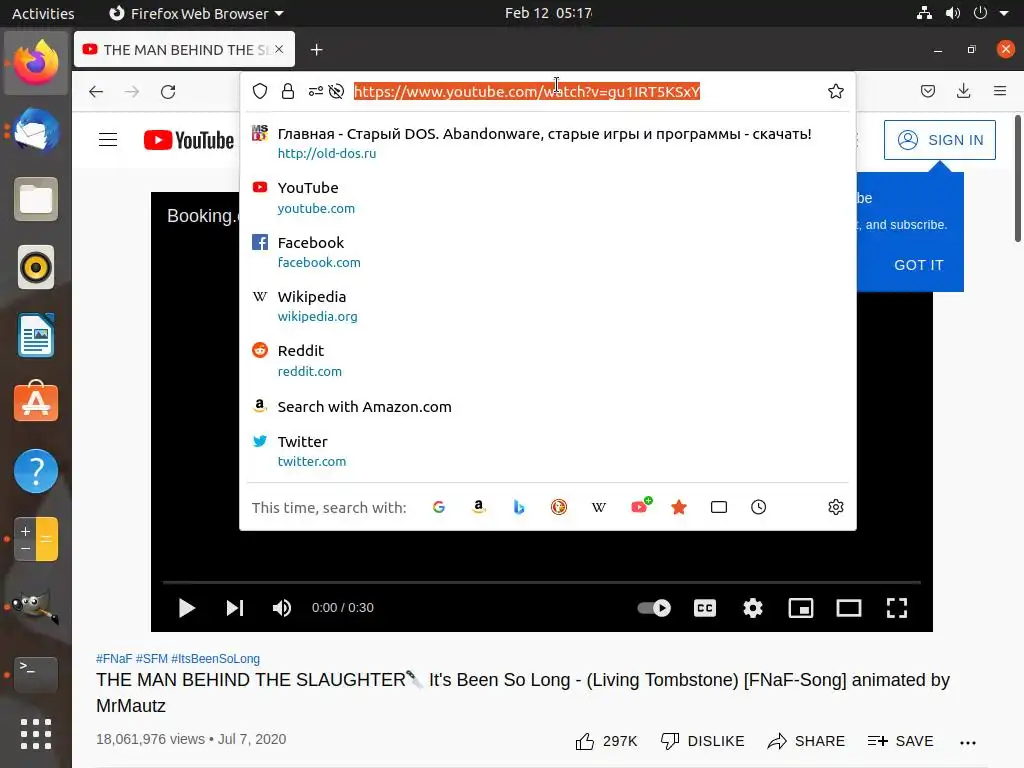
Task: Open the #ItsBeenSoLong hashtag link
Action: point(216,658)
